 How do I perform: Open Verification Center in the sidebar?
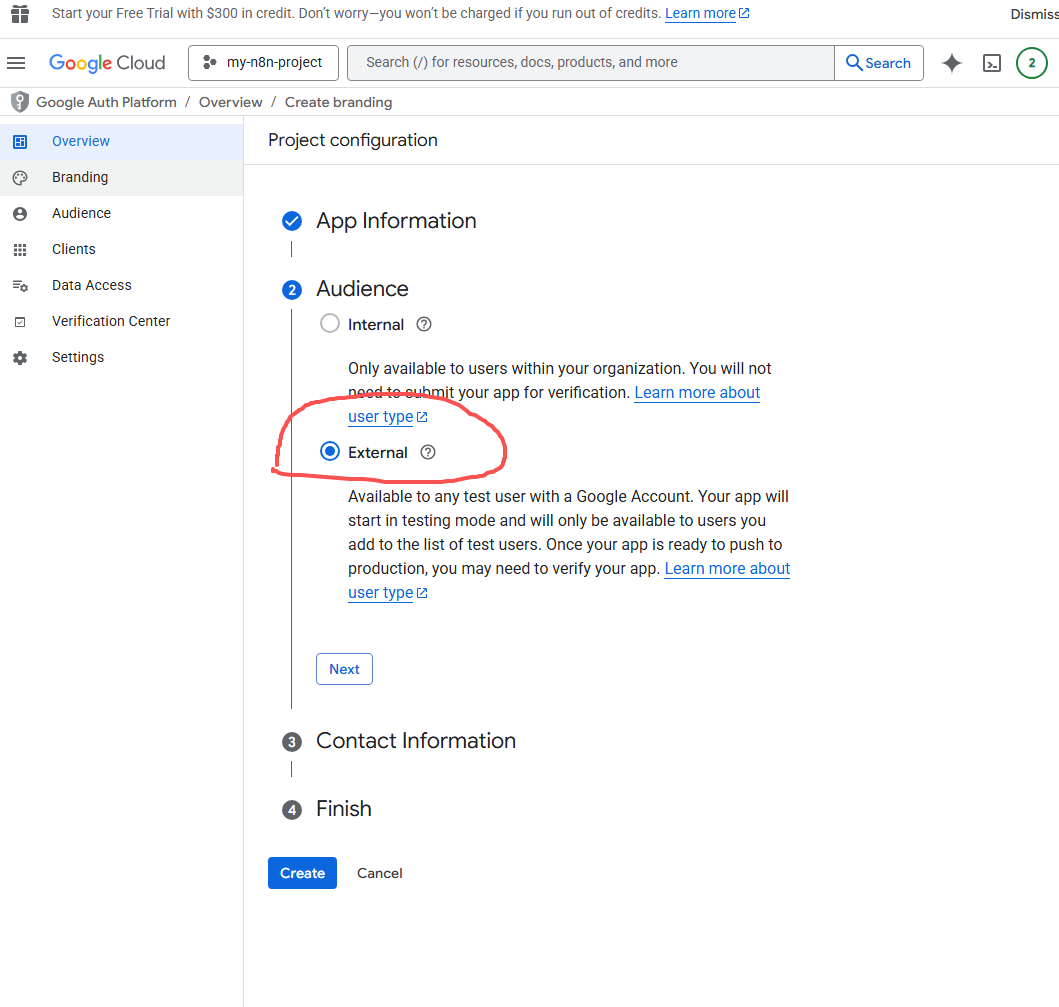pos(111,321)
